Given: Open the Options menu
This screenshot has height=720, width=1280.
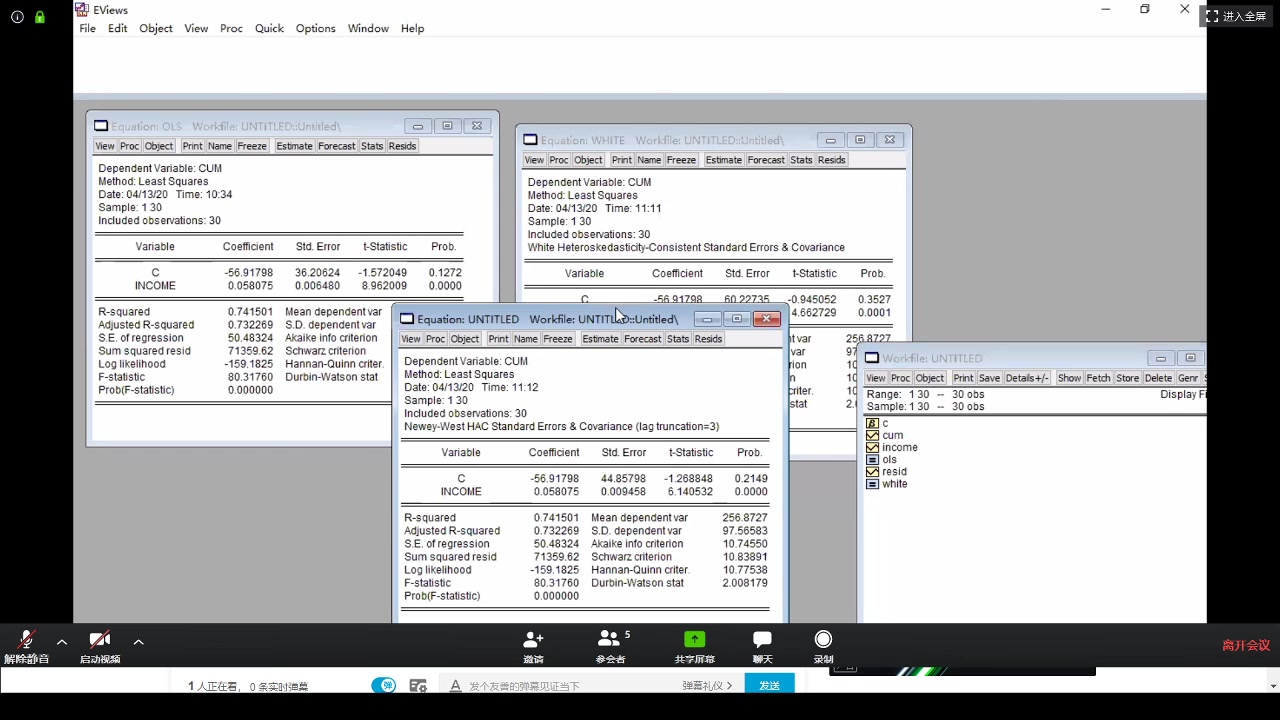Looking at the screenshot, I should click(x=315, y=28).
